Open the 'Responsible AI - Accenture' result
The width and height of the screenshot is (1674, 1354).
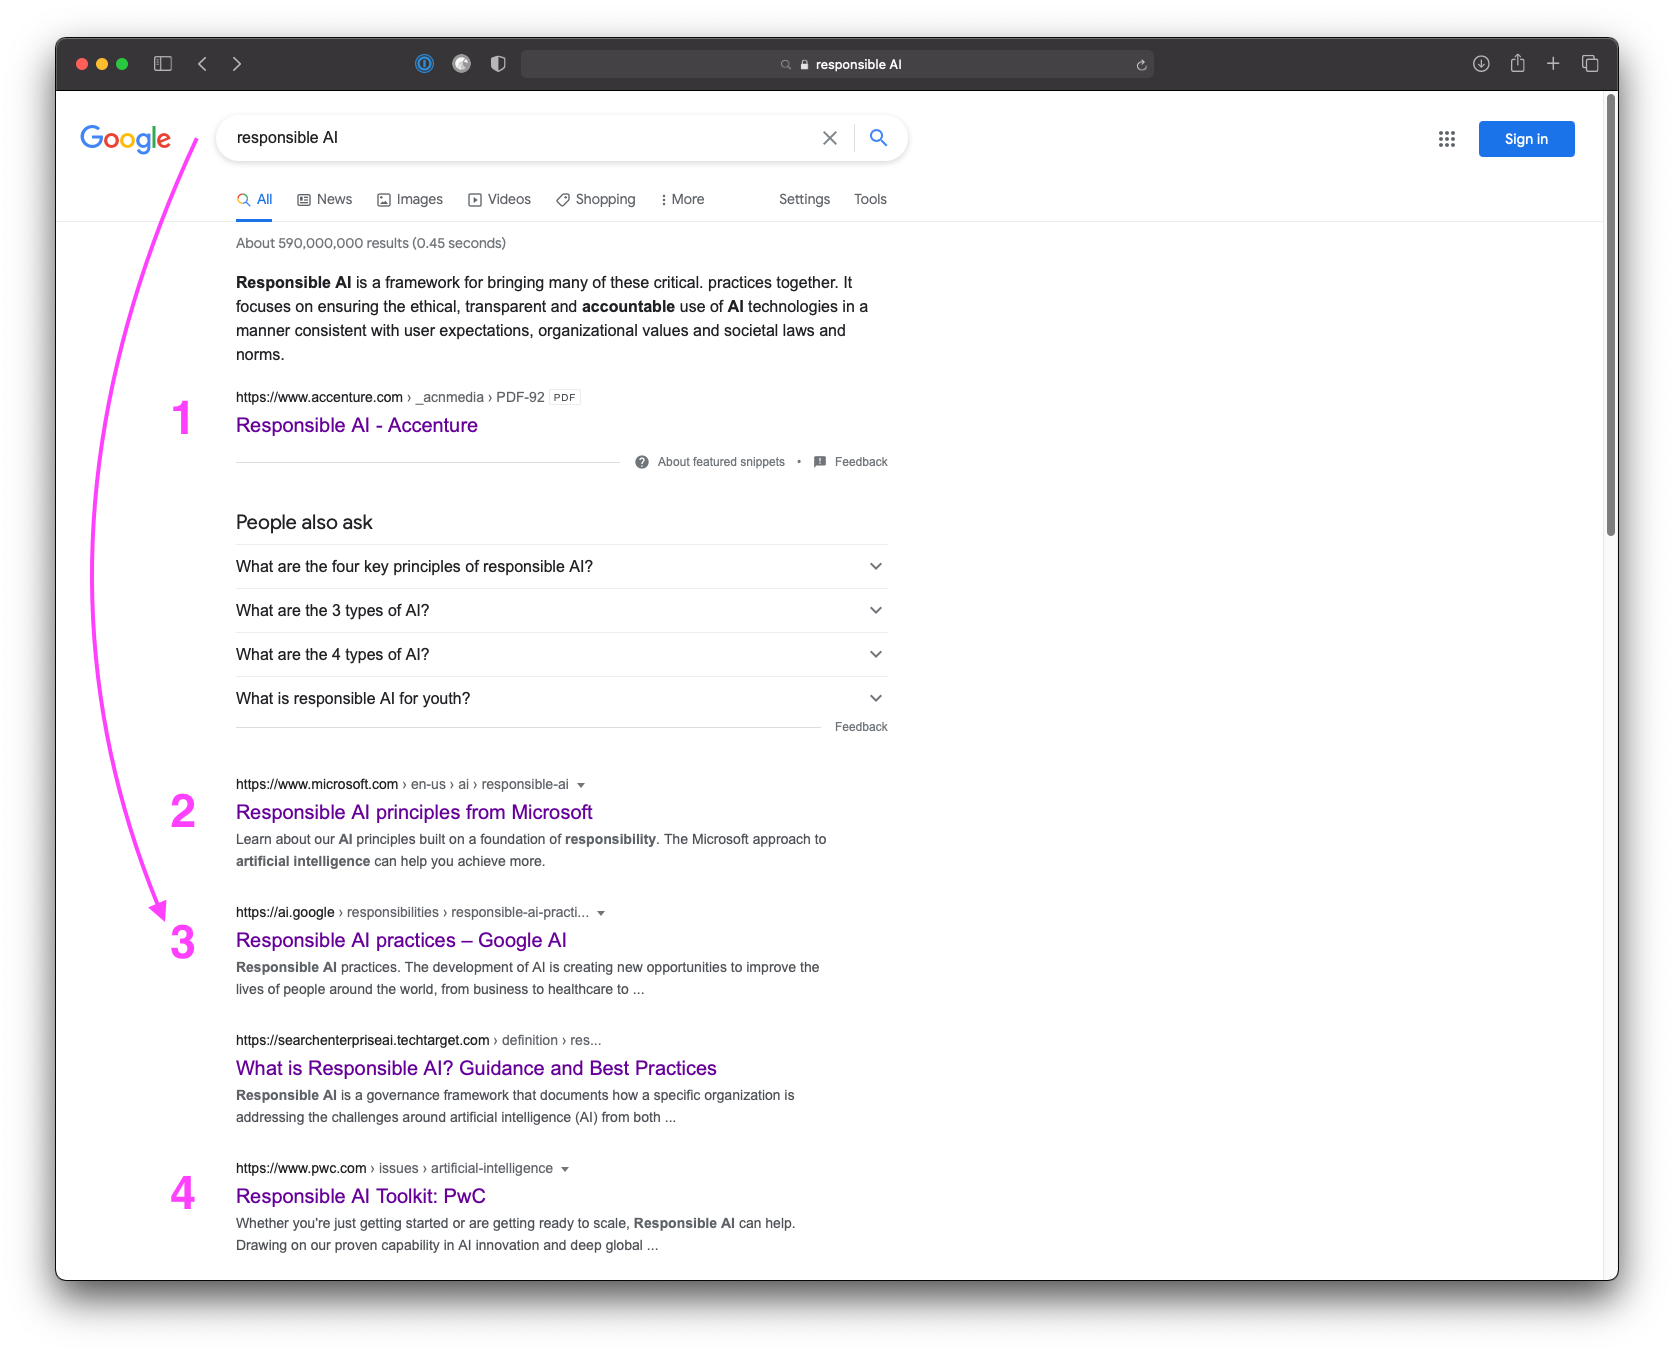357,426
